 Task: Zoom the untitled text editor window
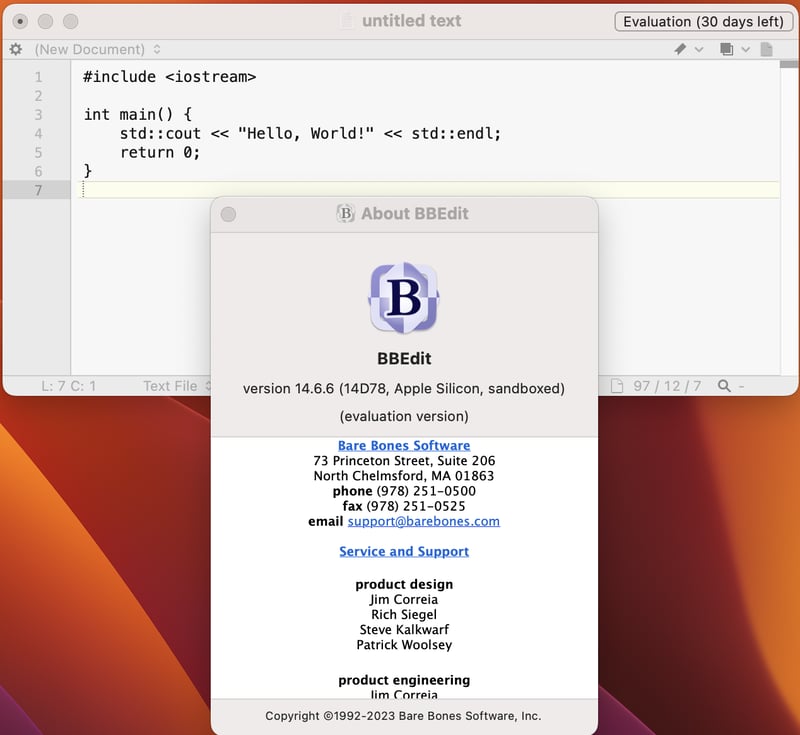point(71,21)
